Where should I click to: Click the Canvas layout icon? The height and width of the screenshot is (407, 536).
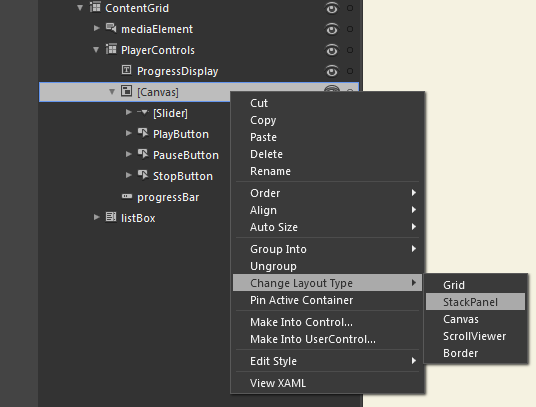pyautogui.click(x=126, y=91)
